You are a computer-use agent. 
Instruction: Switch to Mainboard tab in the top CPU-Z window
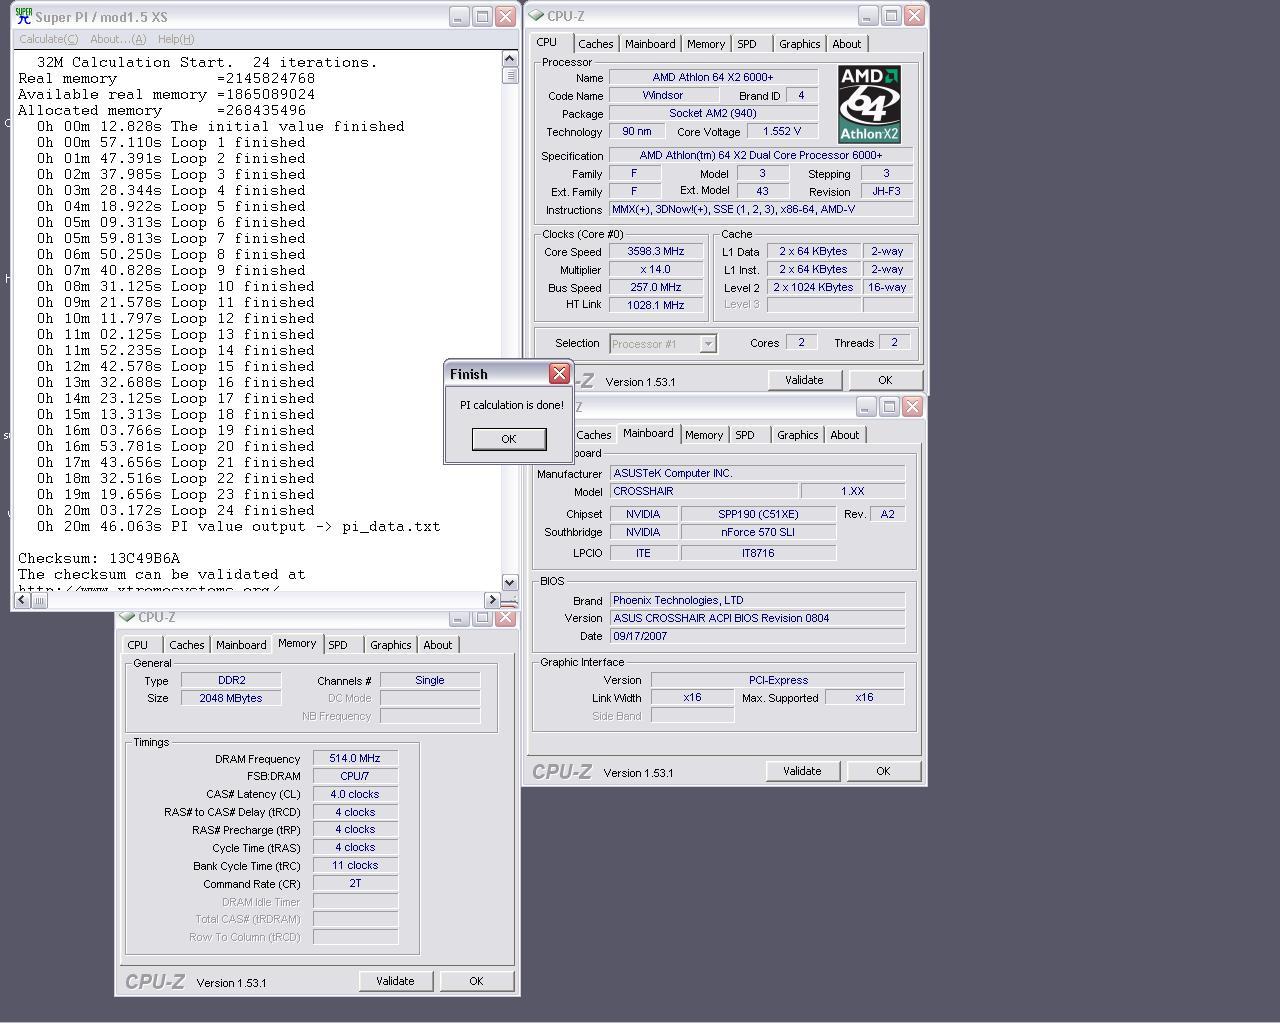[650, 44]
